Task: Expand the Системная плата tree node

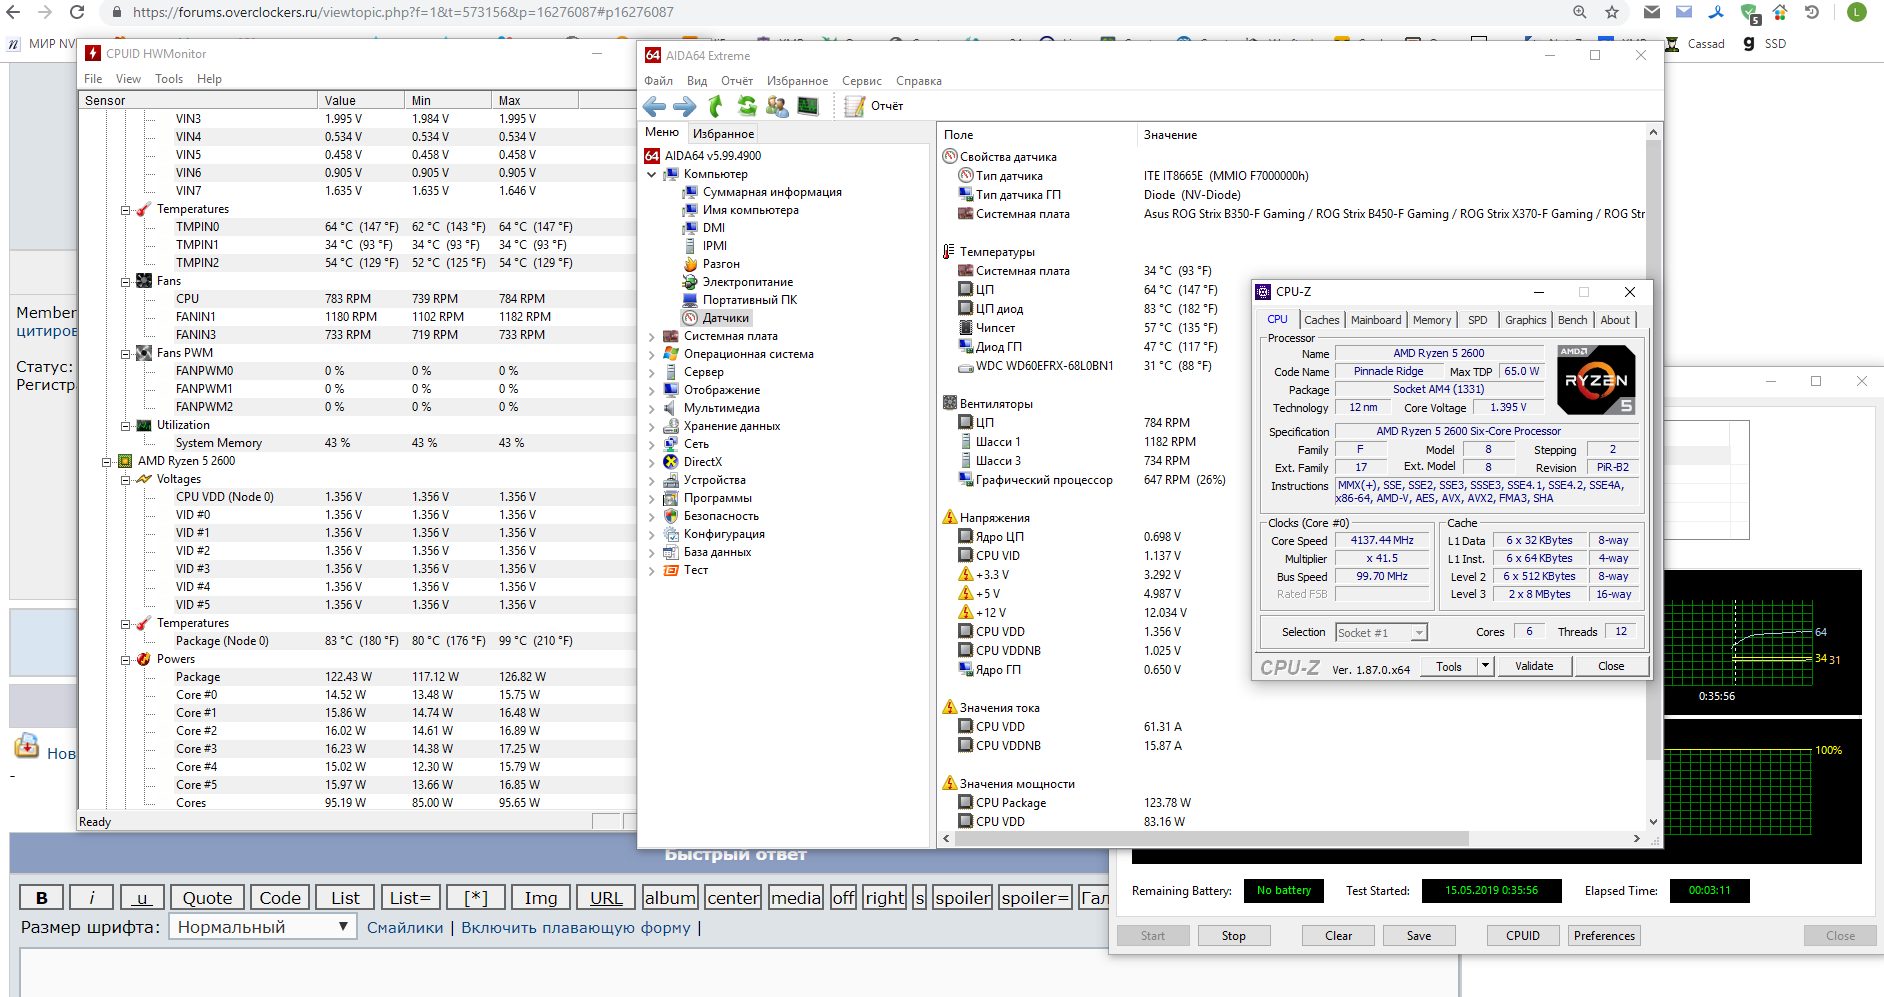Action: click(652, 337)
